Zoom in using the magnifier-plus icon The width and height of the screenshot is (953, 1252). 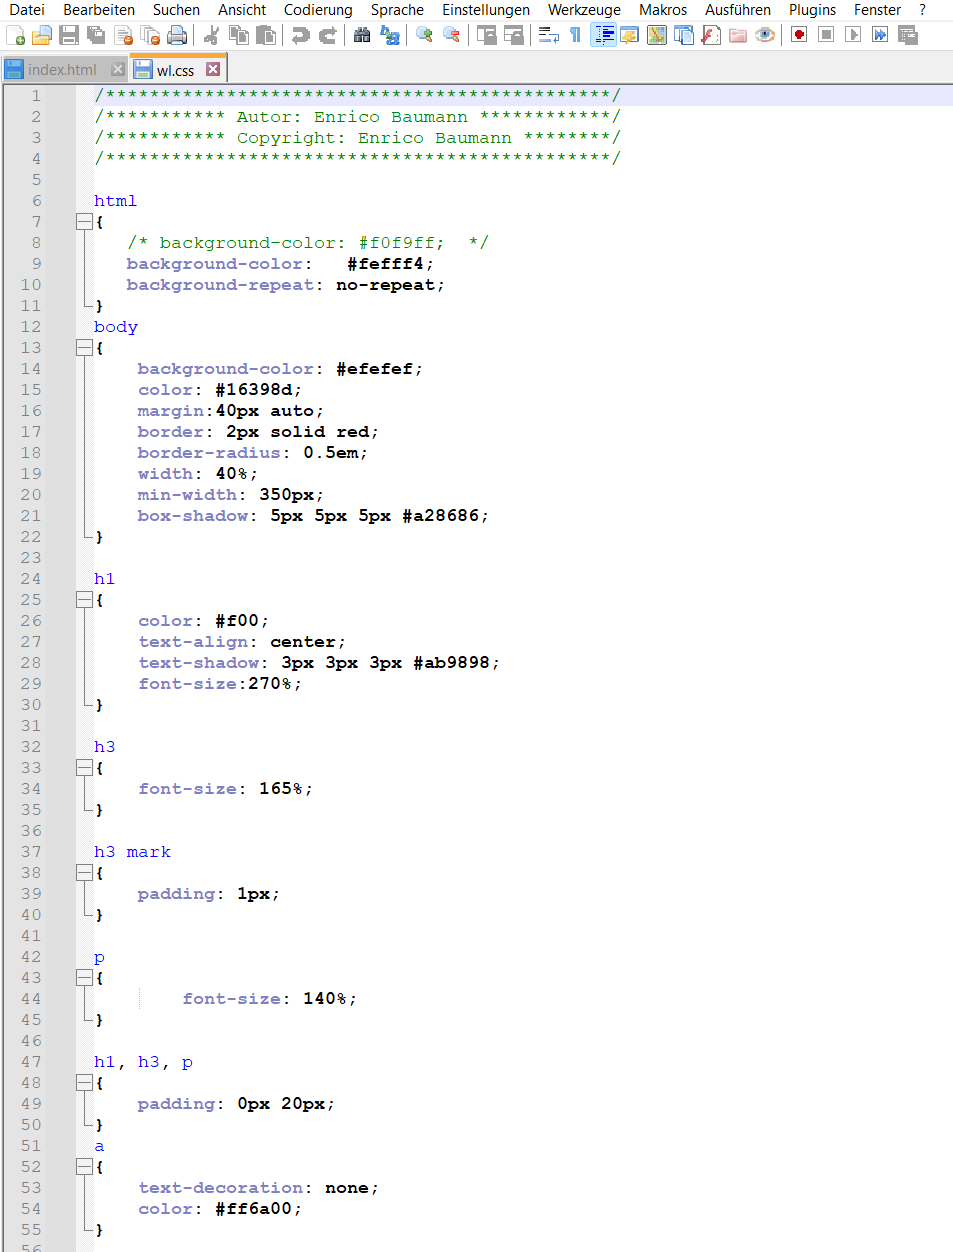tap(424, 34)
